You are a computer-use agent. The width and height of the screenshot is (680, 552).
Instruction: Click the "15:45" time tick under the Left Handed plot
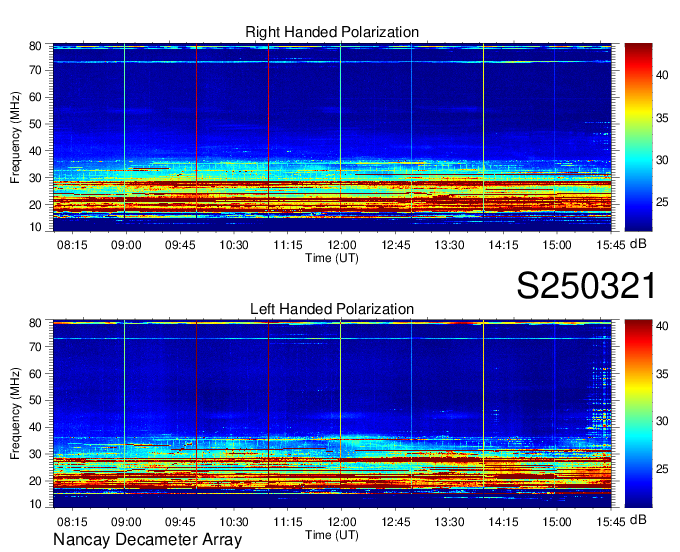coord(611,522)
